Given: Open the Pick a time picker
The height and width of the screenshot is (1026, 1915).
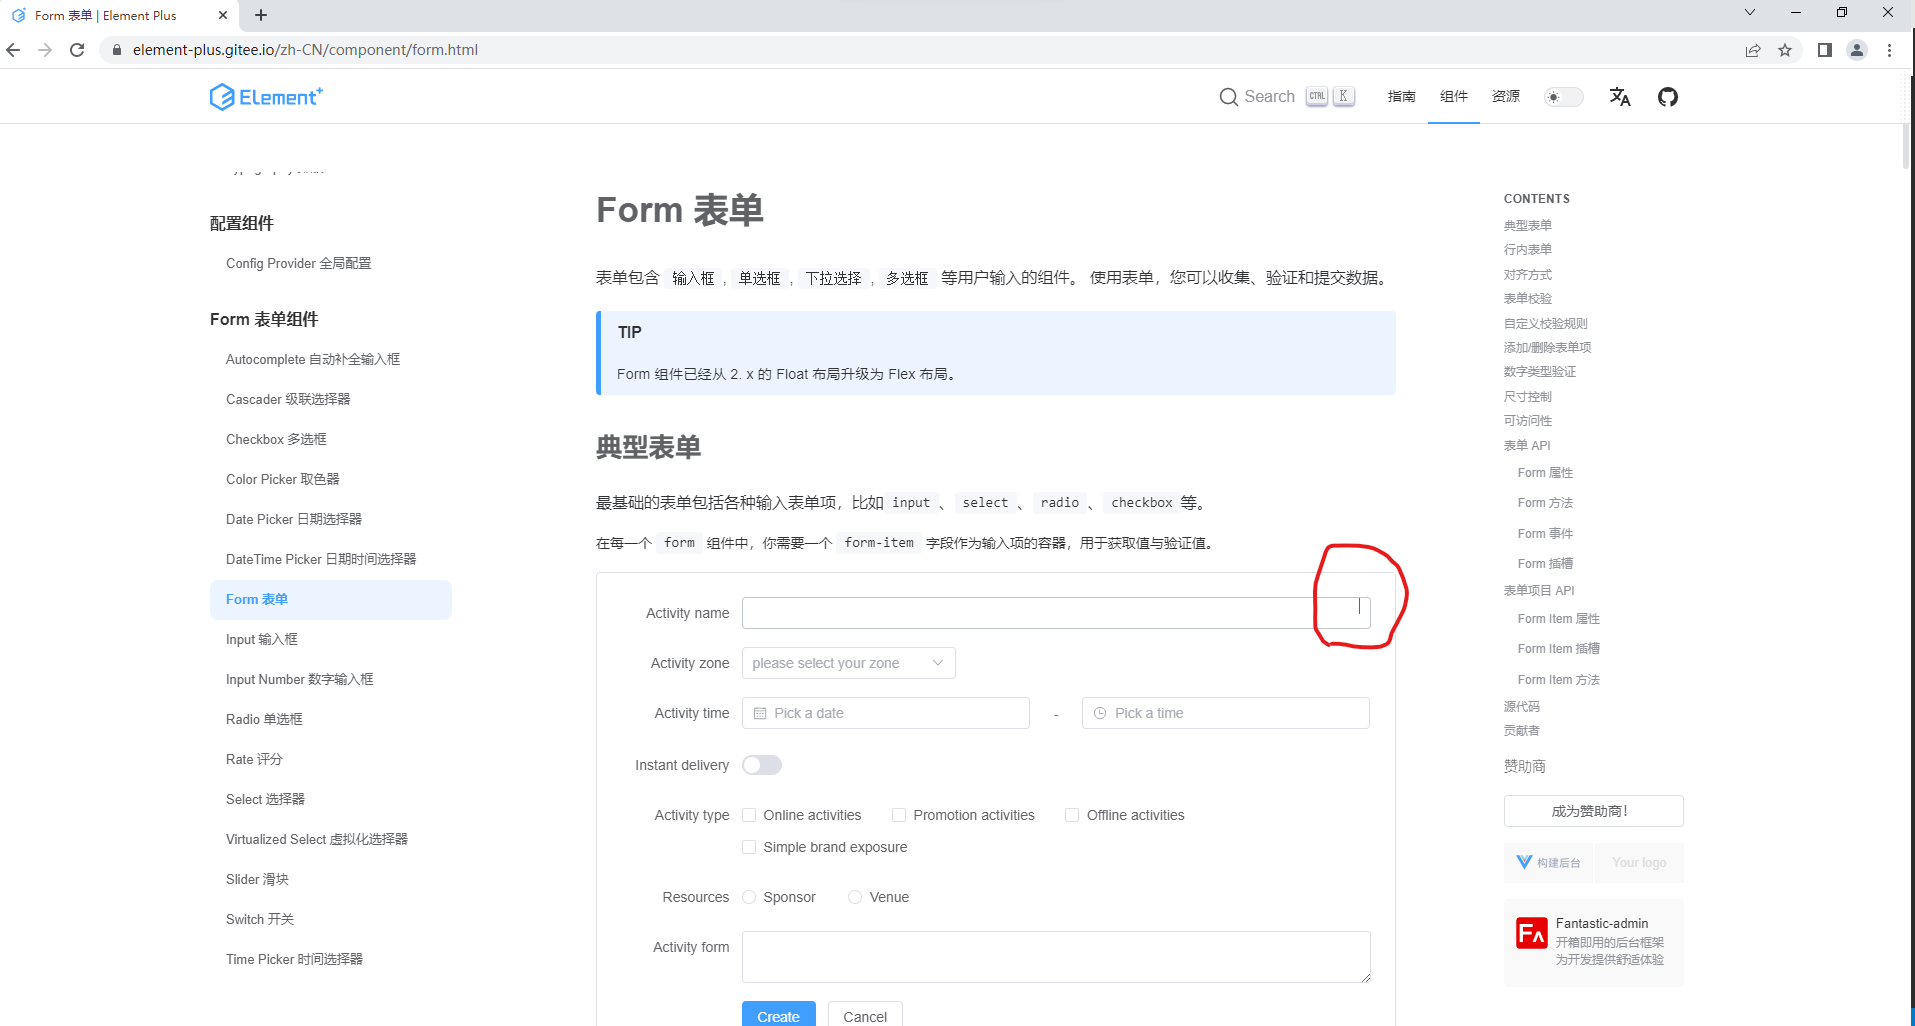Looking at the screenshot, I should [1226, 713].
